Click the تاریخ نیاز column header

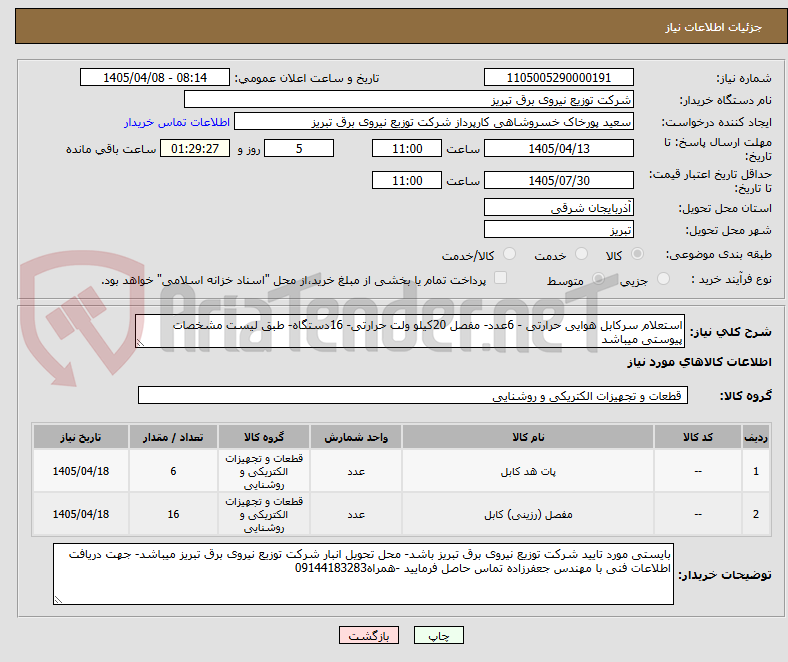click(80, 437)
